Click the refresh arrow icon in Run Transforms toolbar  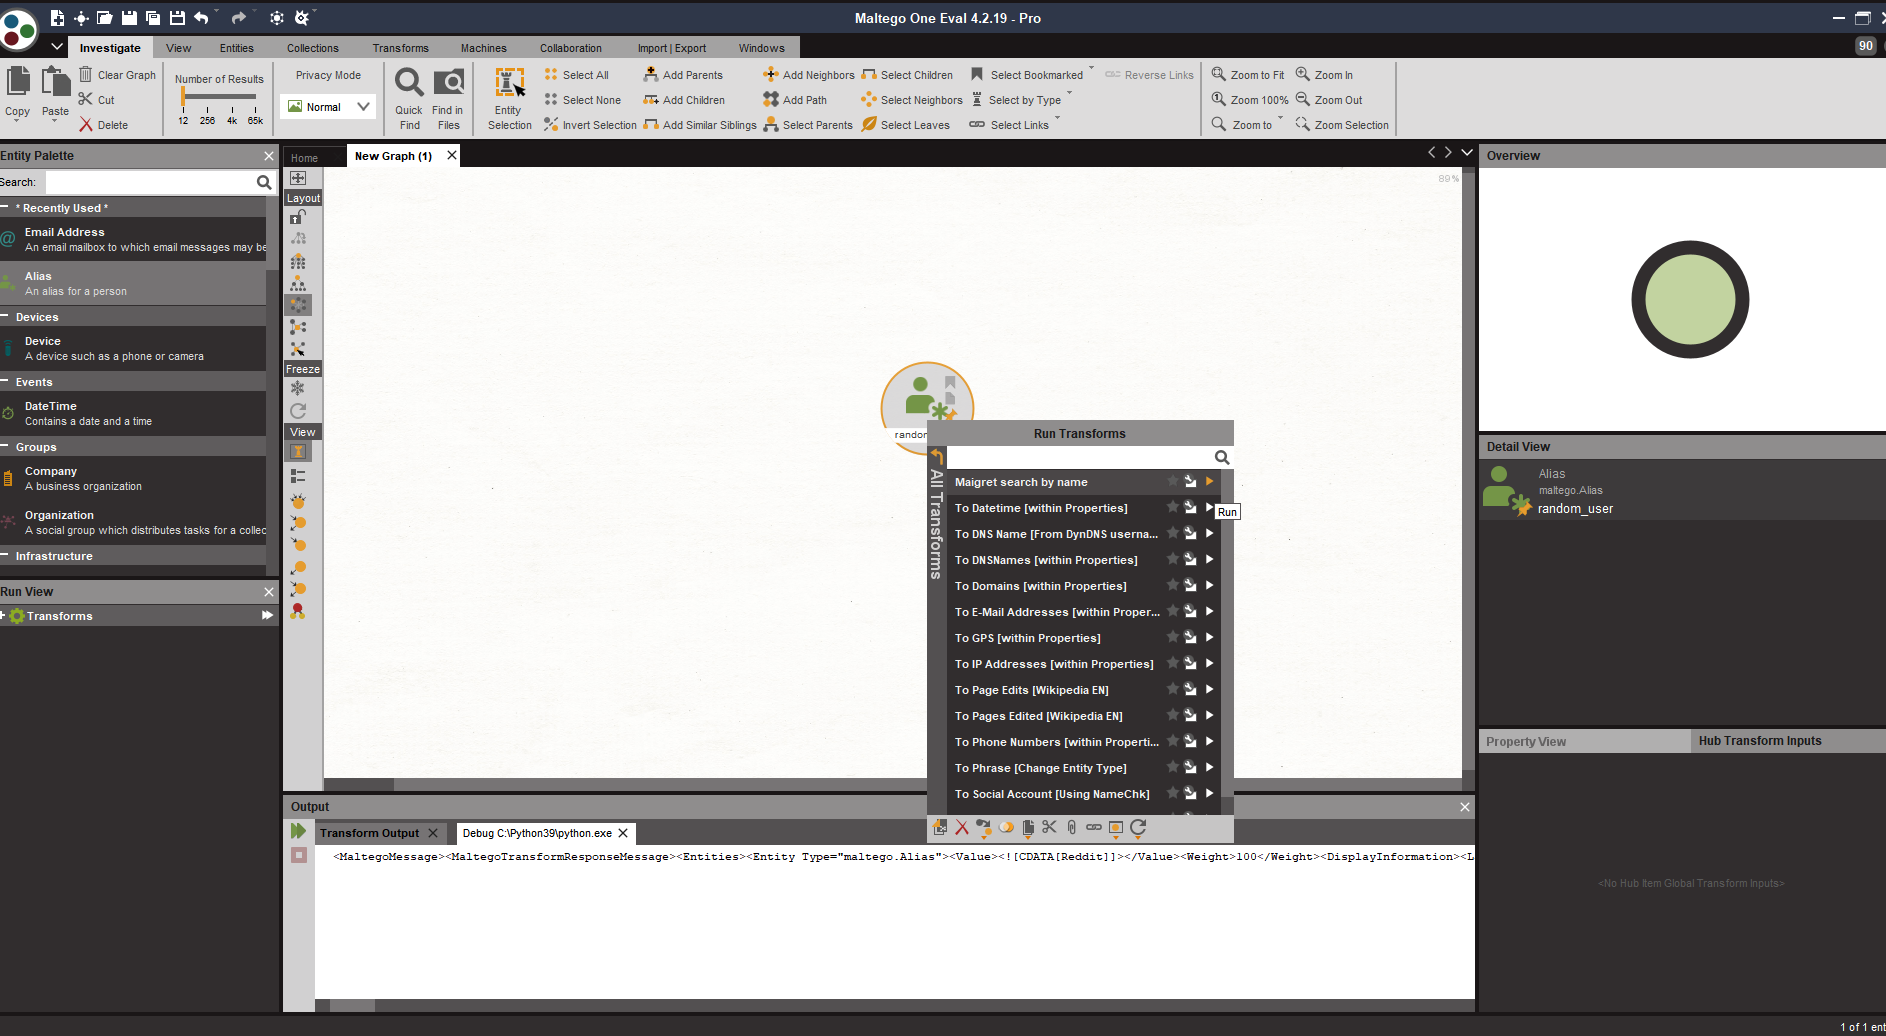pos(1138,827)
